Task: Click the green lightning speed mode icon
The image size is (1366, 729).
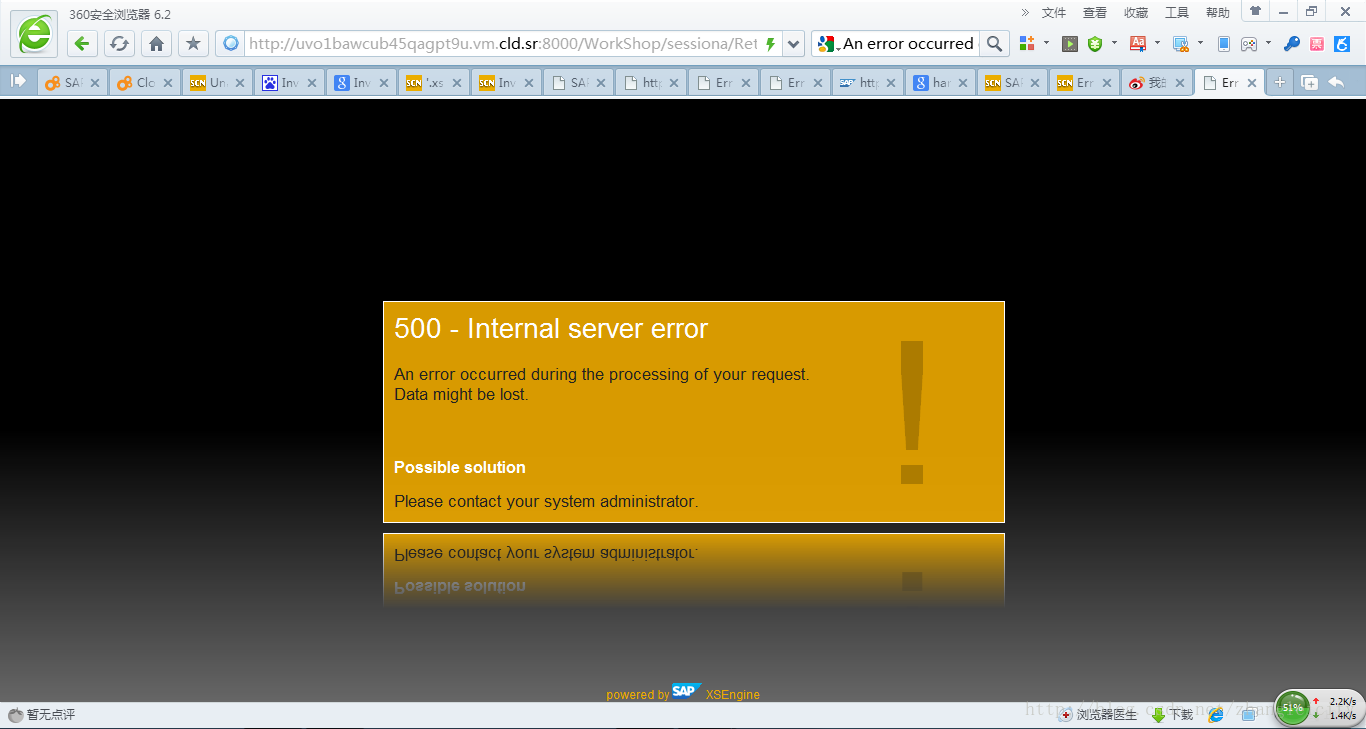Action: [x=770, y=44]
